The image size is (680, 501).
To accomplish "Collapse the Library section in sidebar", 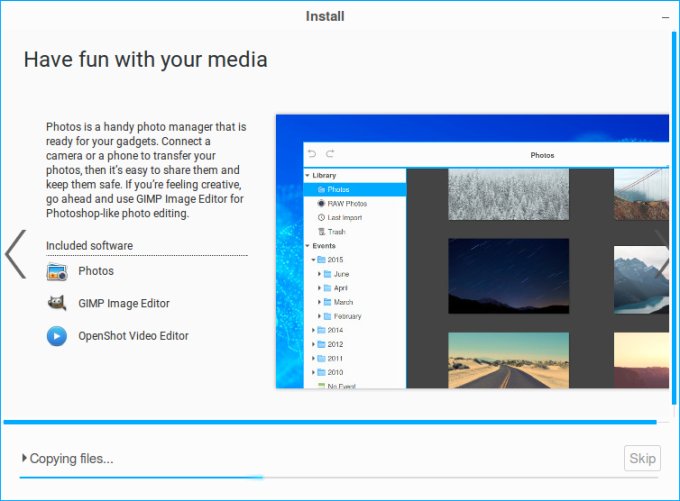I will click(x=308, y=176).
